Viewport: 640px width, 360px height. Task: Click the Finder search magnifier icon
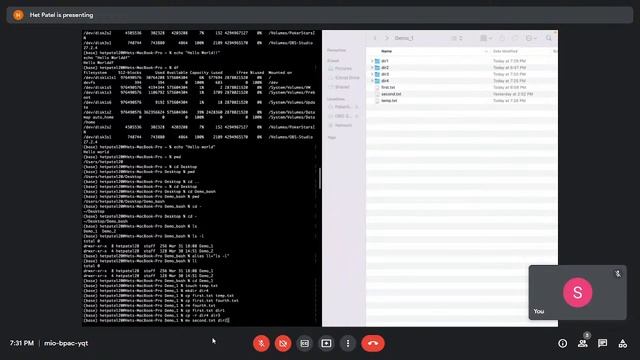[549, 38]
